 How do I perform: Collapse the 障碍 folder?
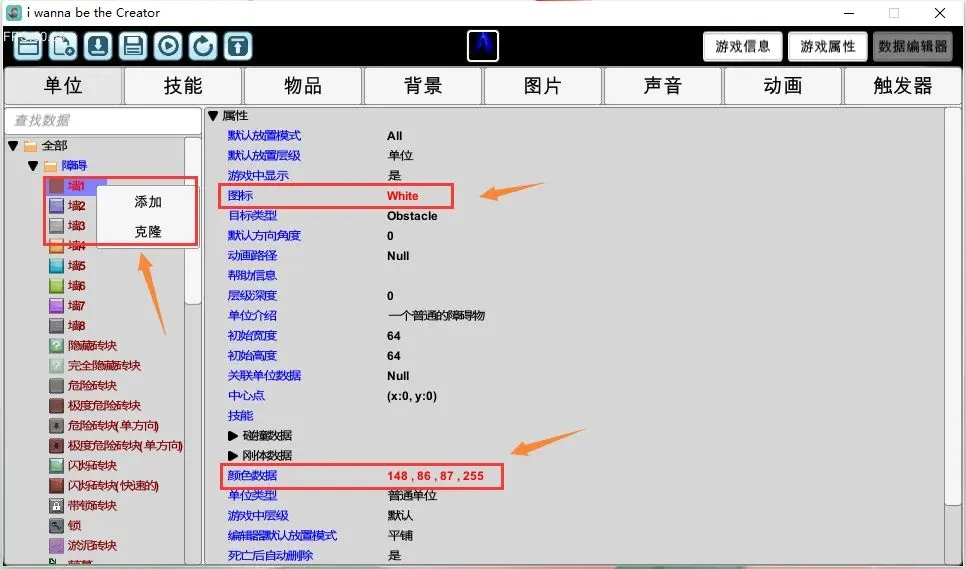33,166
